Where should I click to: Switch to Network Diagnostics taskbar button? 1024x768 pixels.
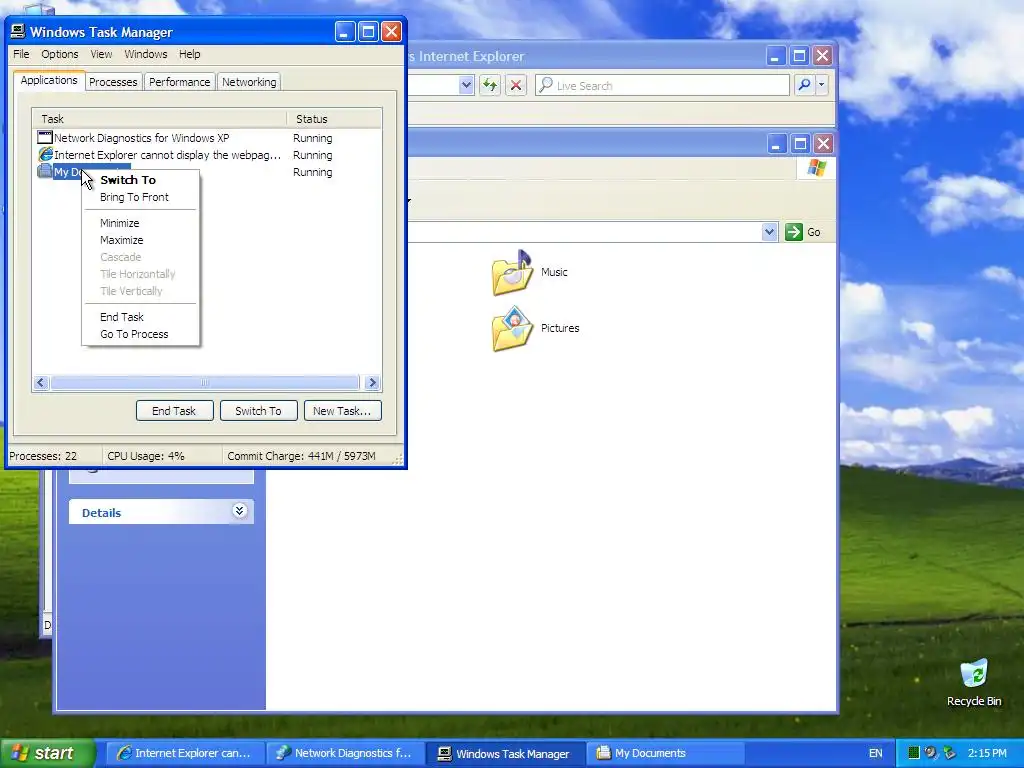click(x=344, y=753)
